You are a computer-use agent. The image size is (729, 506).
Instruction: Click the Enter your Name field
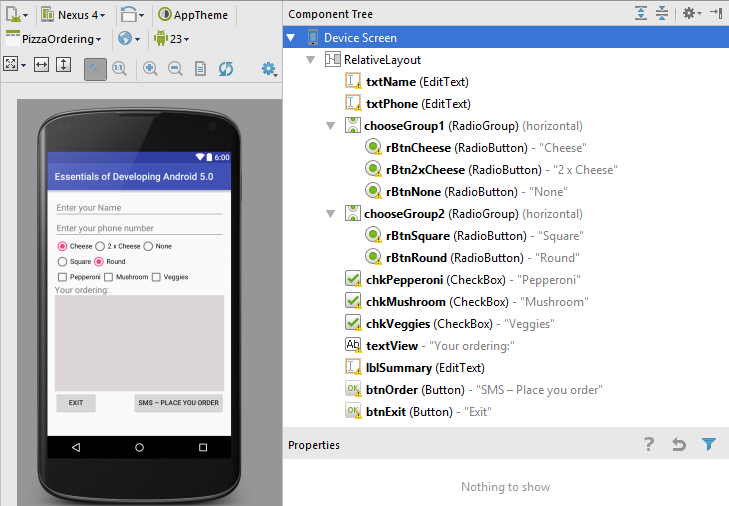[x=139, y=208]
